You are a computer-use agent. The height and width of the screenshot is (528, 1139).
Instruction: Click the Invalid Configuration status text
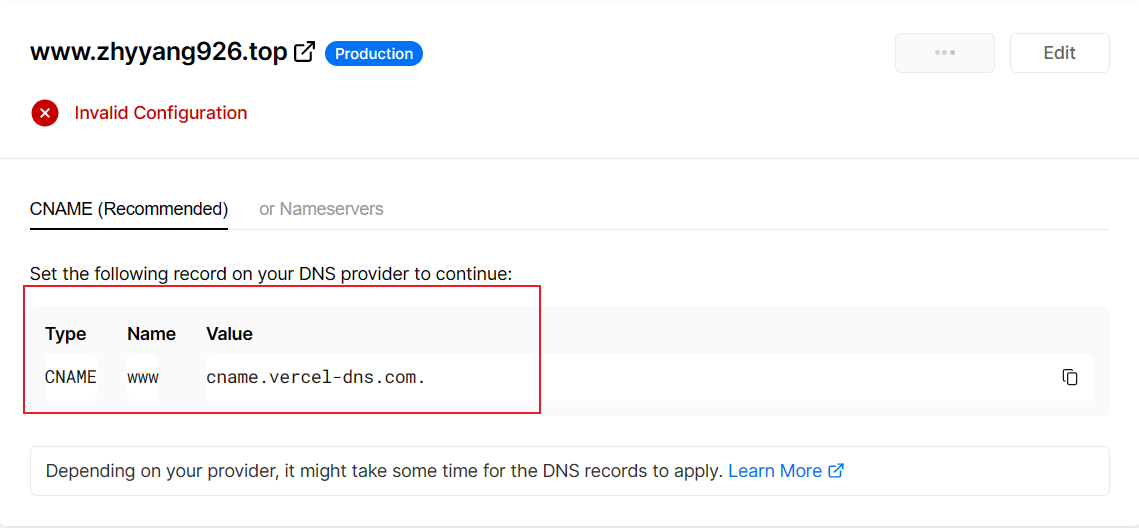(x=161, y=113)
